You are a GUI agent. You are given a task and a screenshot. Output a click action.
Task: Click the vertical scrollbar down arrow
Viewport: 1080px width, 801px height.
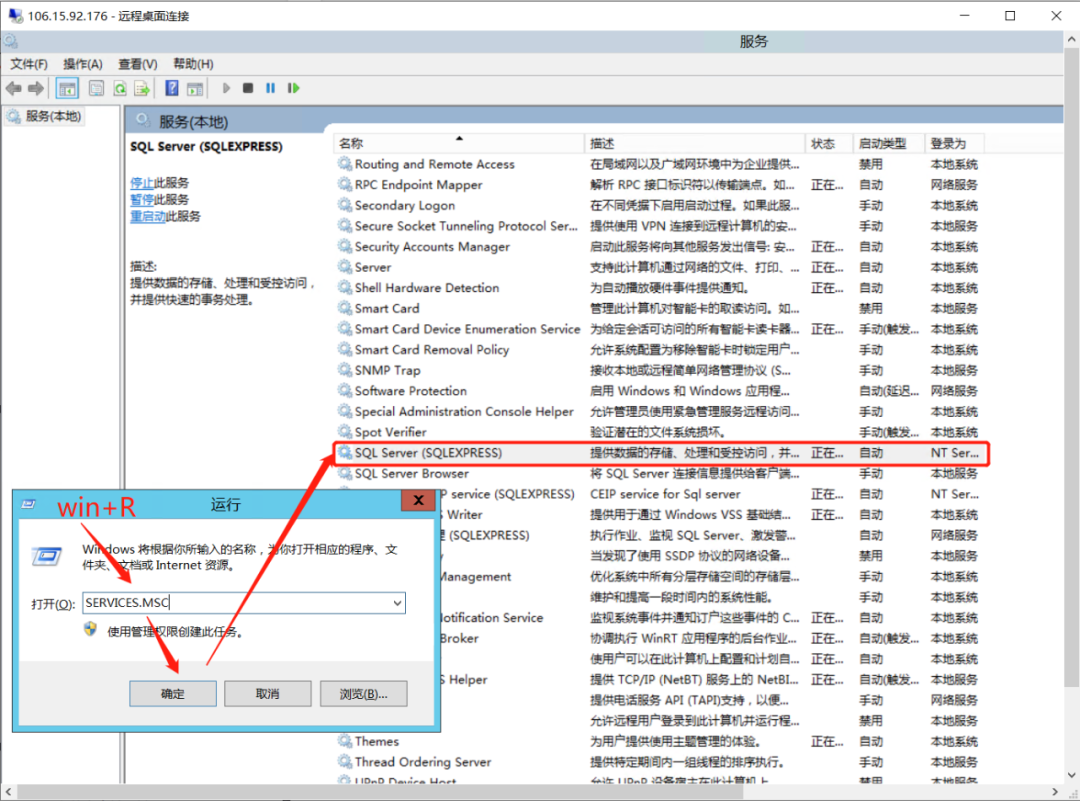pyautogui.click(x=1071, y=775)
